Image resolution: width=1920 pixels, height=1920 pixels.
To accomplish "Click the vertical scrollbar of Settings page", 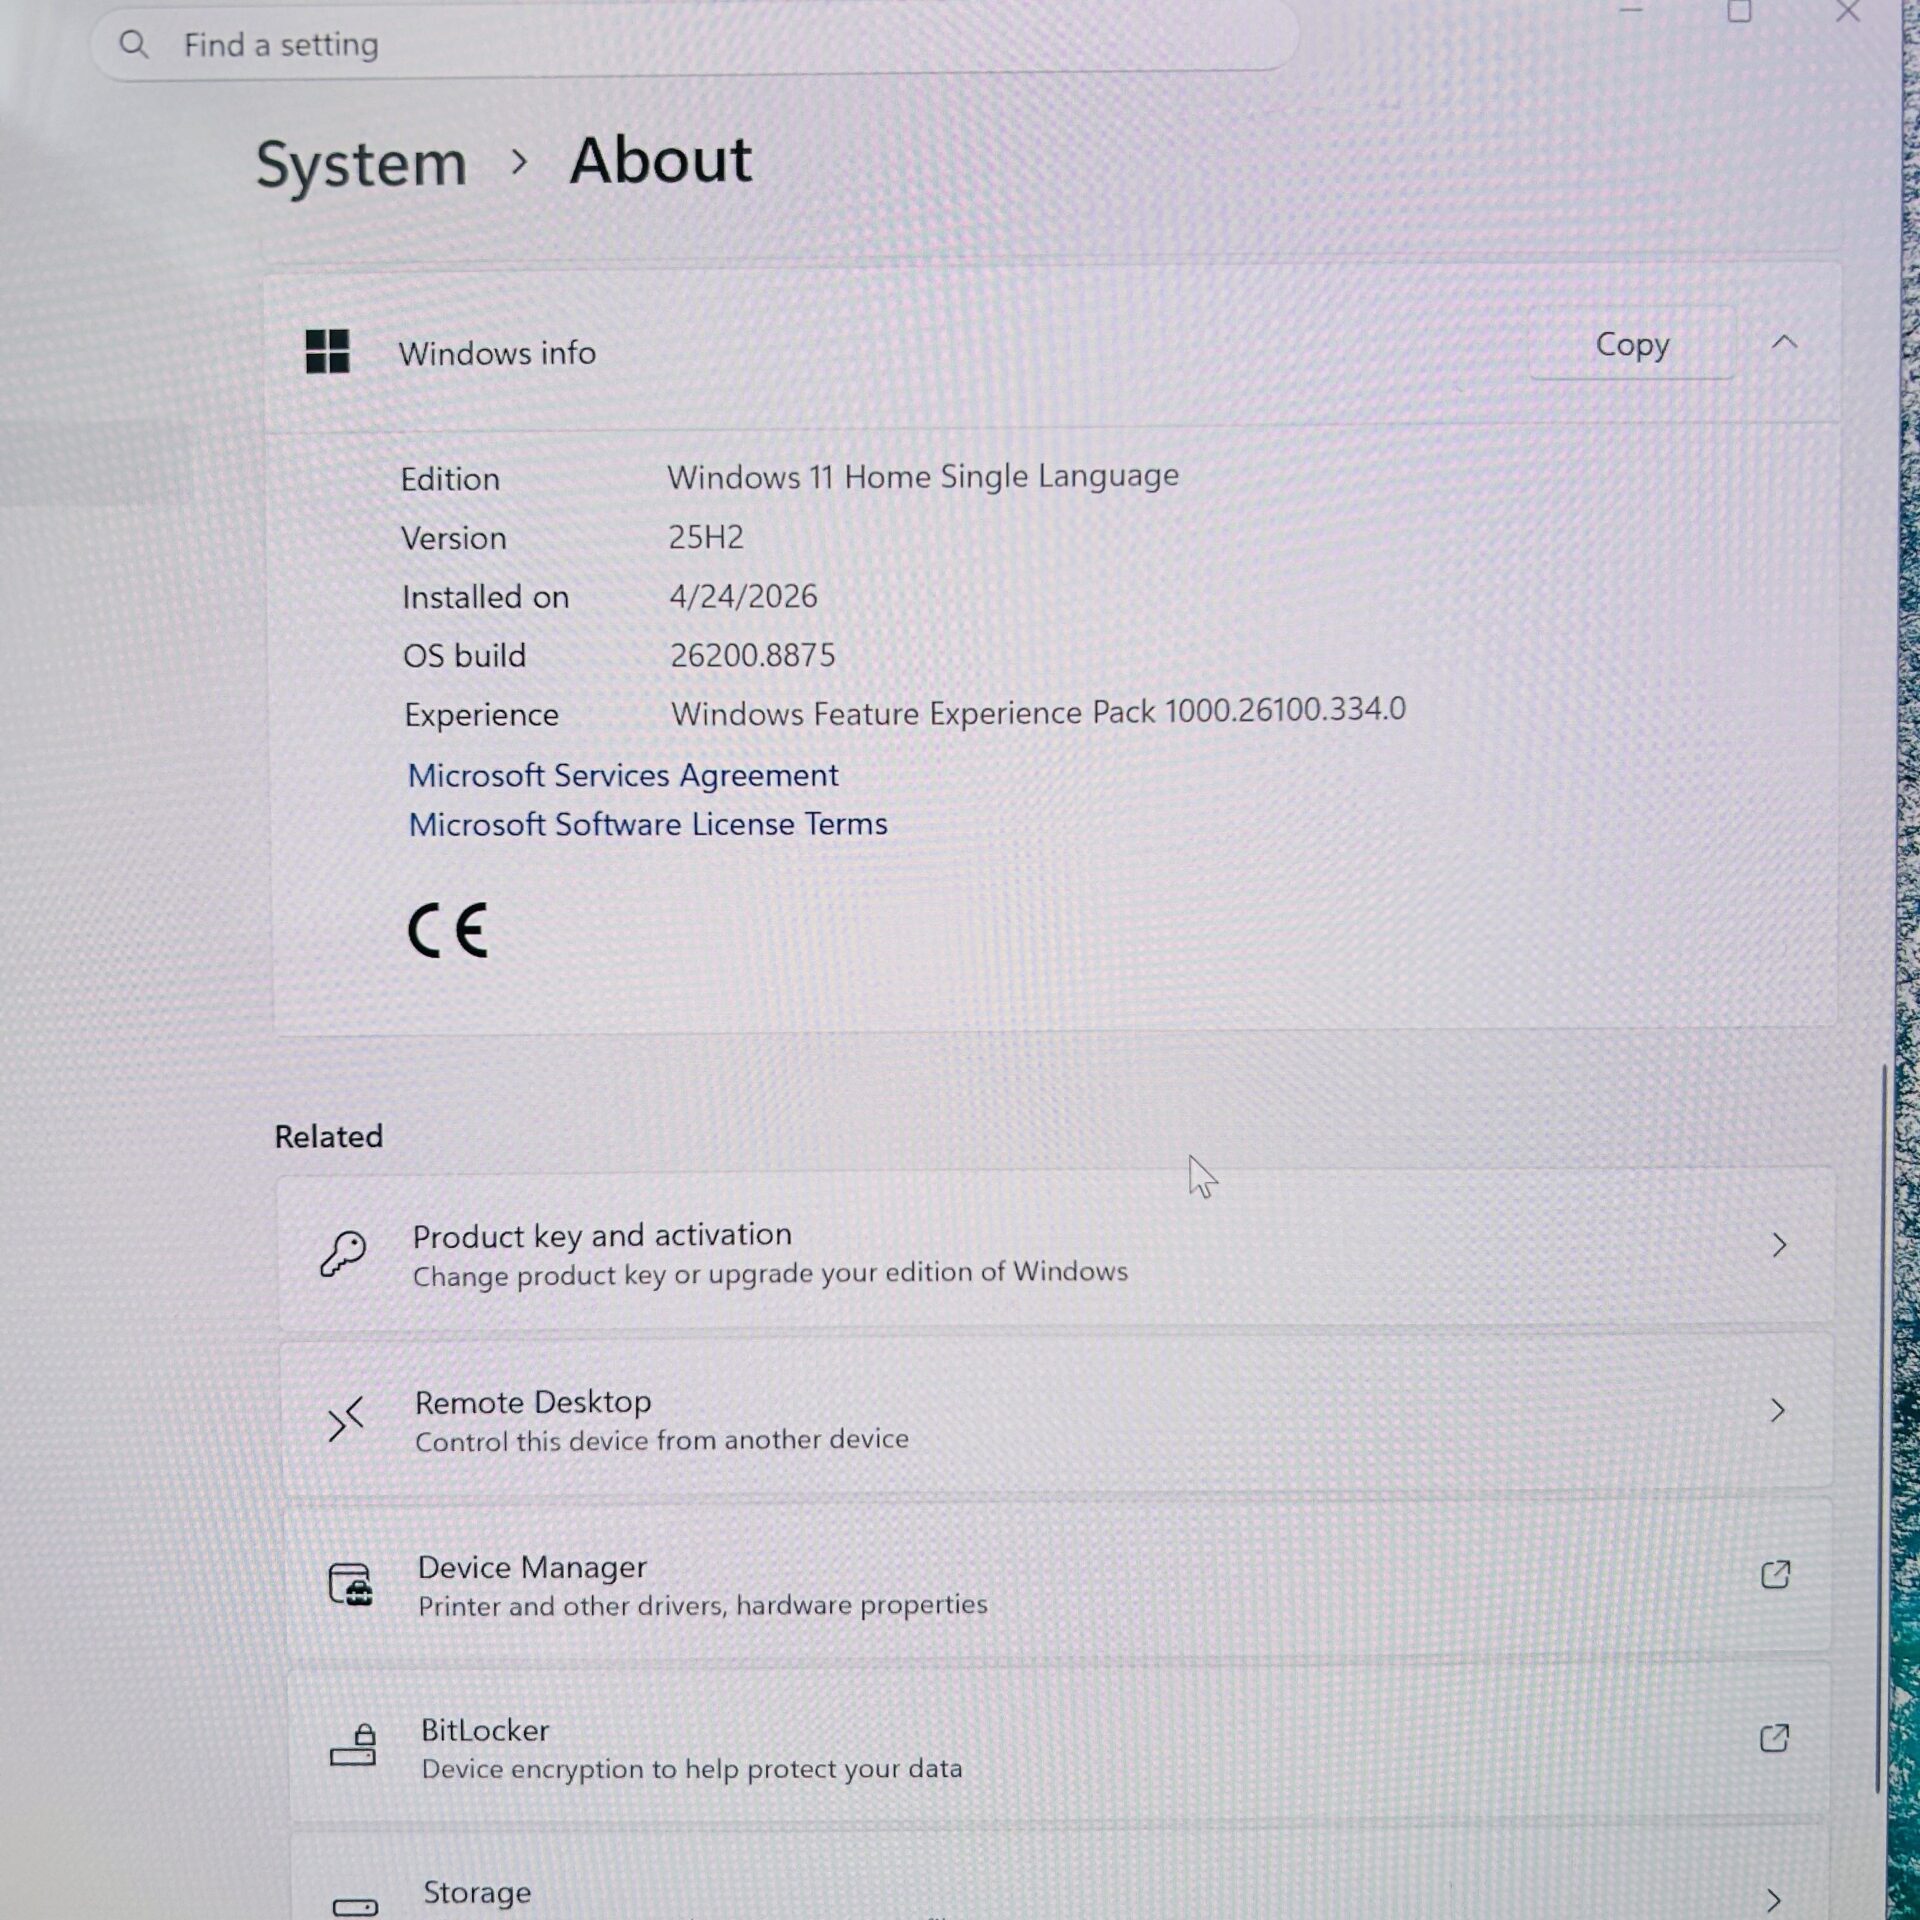I will click(x=1880, y=1430).
